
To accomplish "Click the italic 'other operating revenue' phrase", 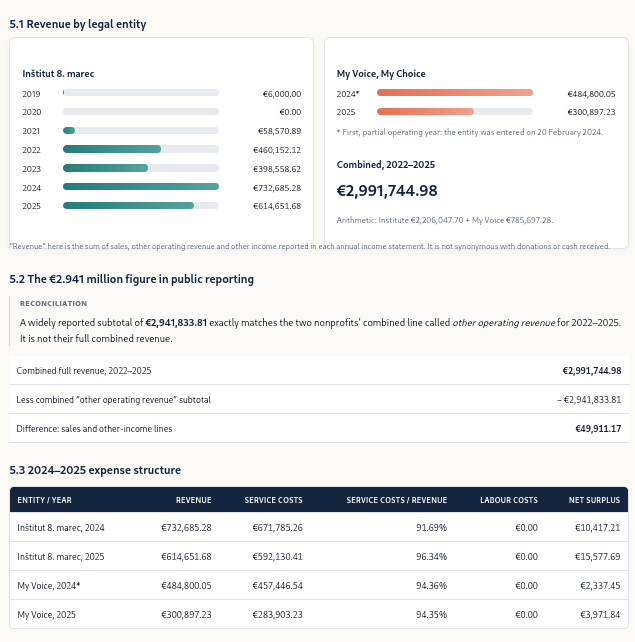I will pos(504,323).
